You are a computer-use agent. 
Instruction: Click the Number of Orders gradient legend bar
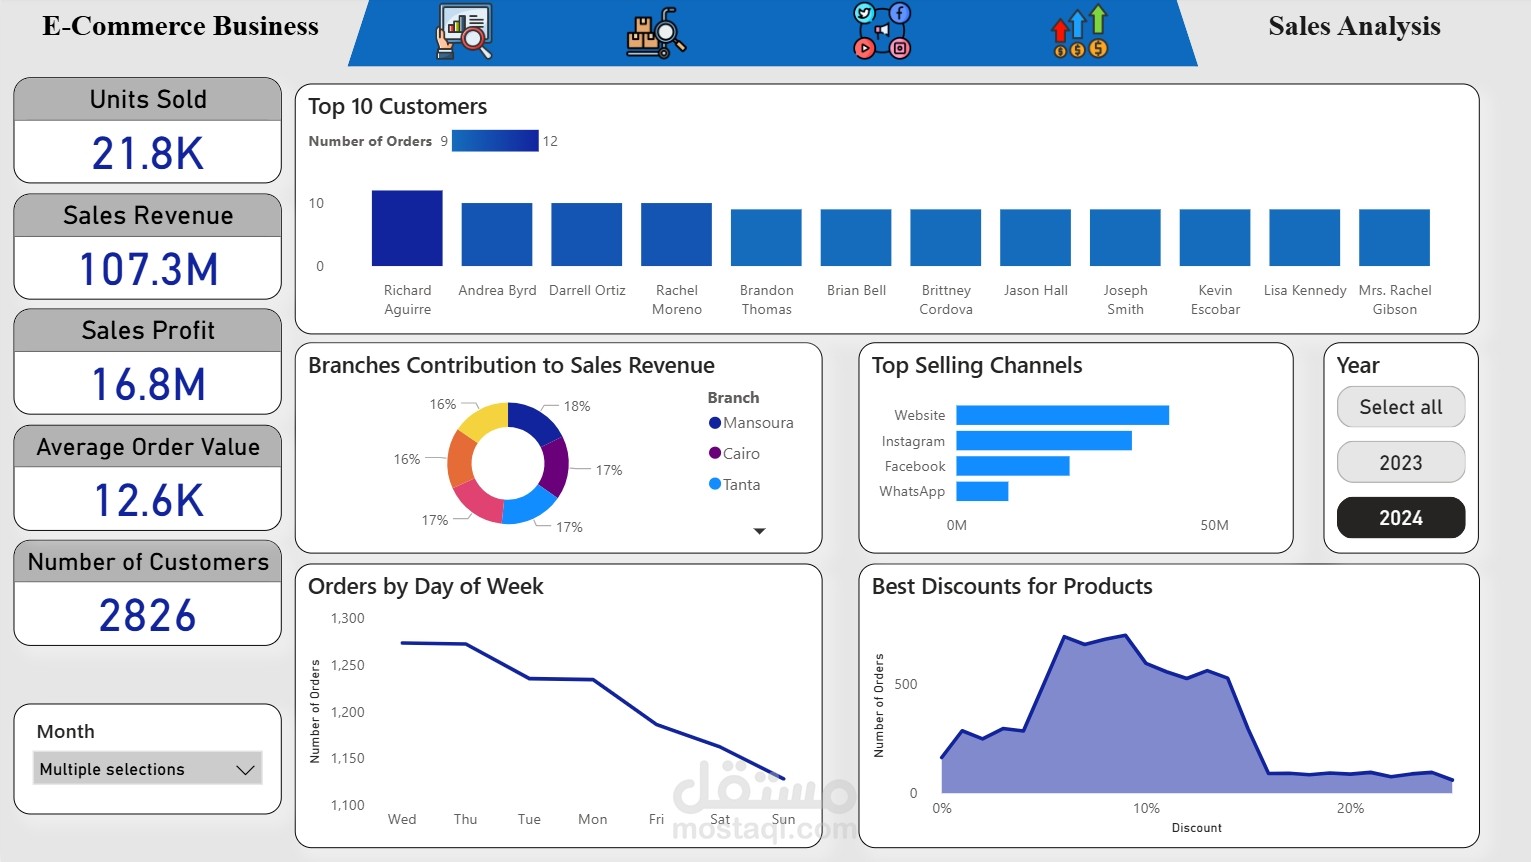[495, 141]
